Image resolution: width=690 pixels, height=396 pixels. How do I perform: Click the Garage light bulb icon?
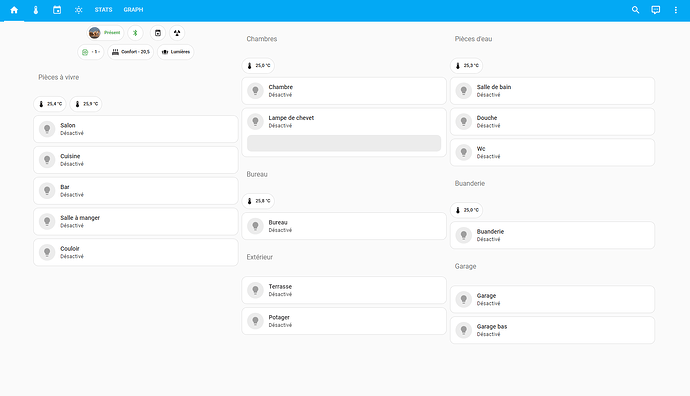(463, 299)
